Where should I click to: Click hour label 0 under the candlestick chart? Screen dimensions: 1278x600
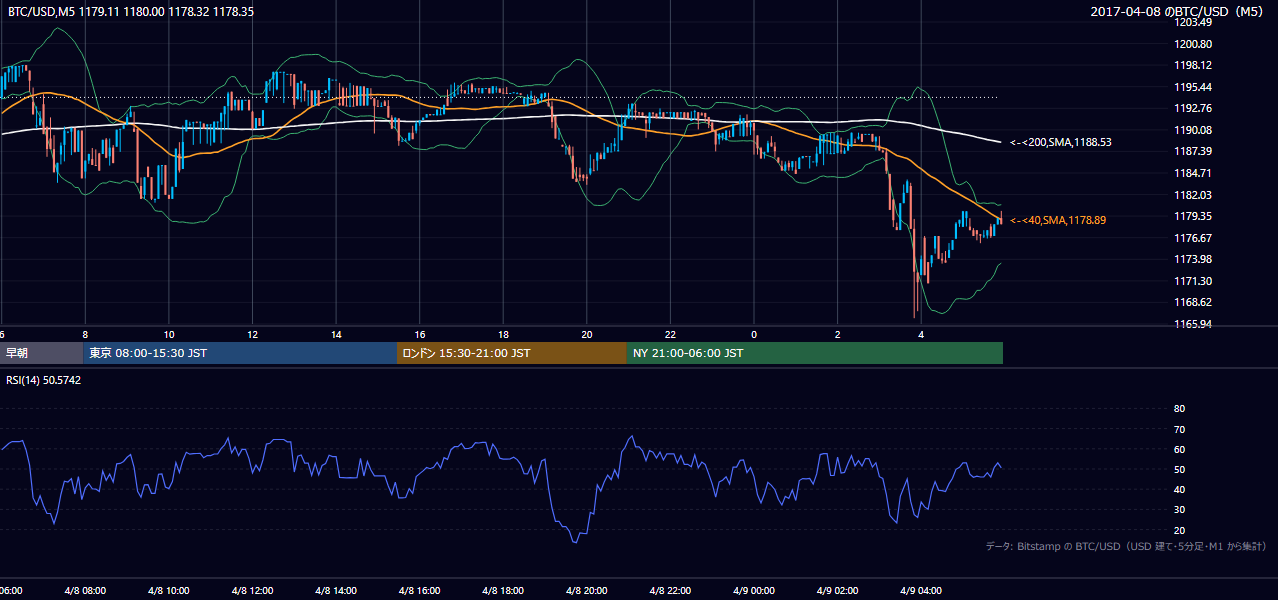point(754,334)
